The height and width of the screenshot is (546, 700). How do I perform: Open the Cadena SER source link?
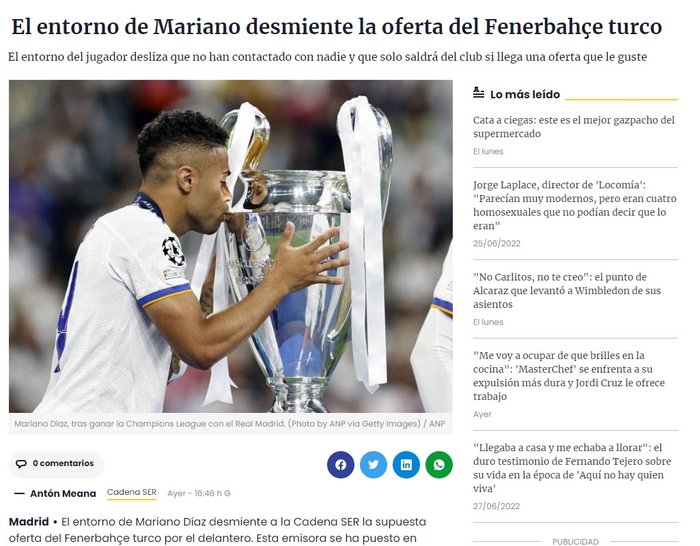pos(132,492)
